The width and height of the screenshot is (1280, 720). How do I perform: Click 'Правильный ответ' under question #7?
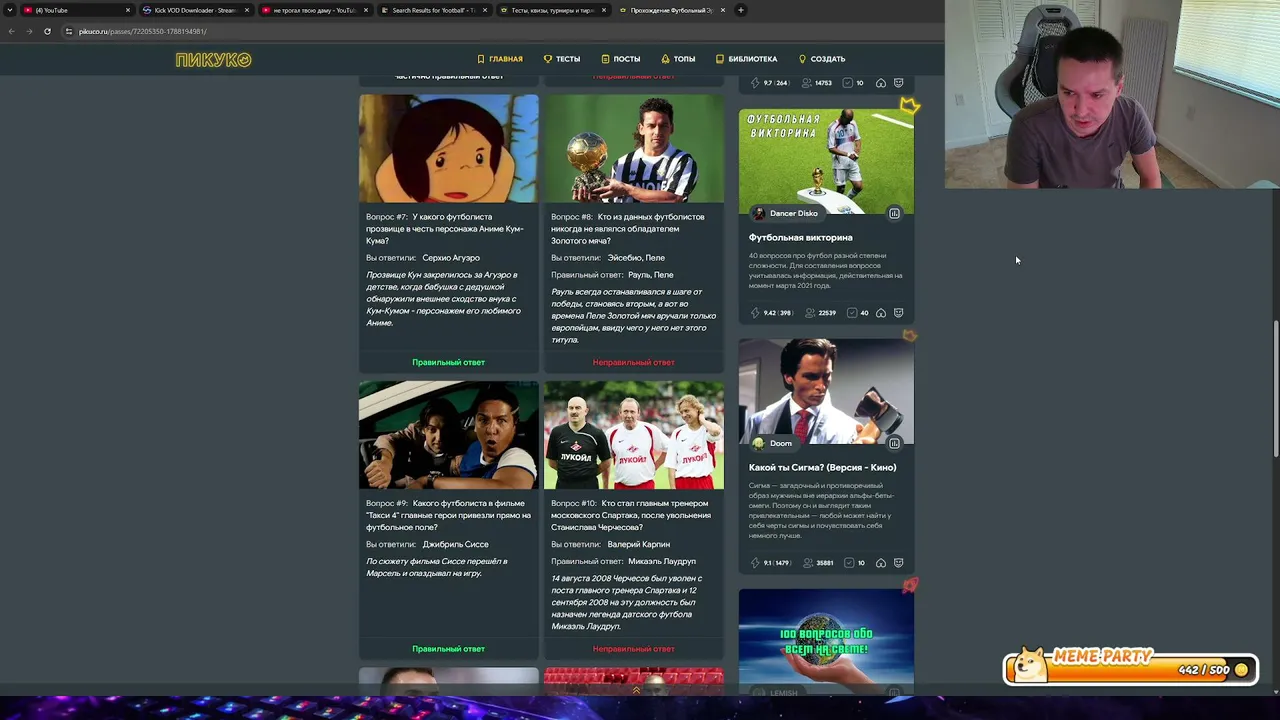pos(448,362)
